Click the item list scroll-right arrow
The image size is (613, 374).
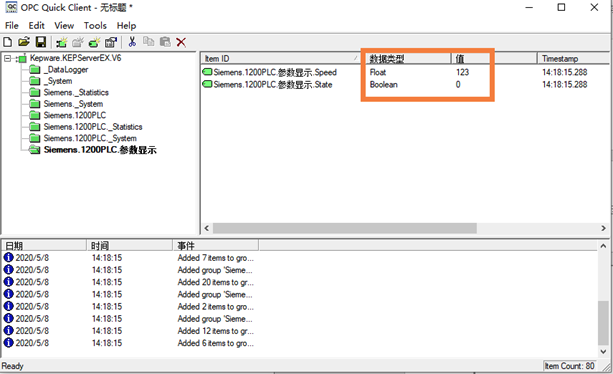(x=603, y=228)
